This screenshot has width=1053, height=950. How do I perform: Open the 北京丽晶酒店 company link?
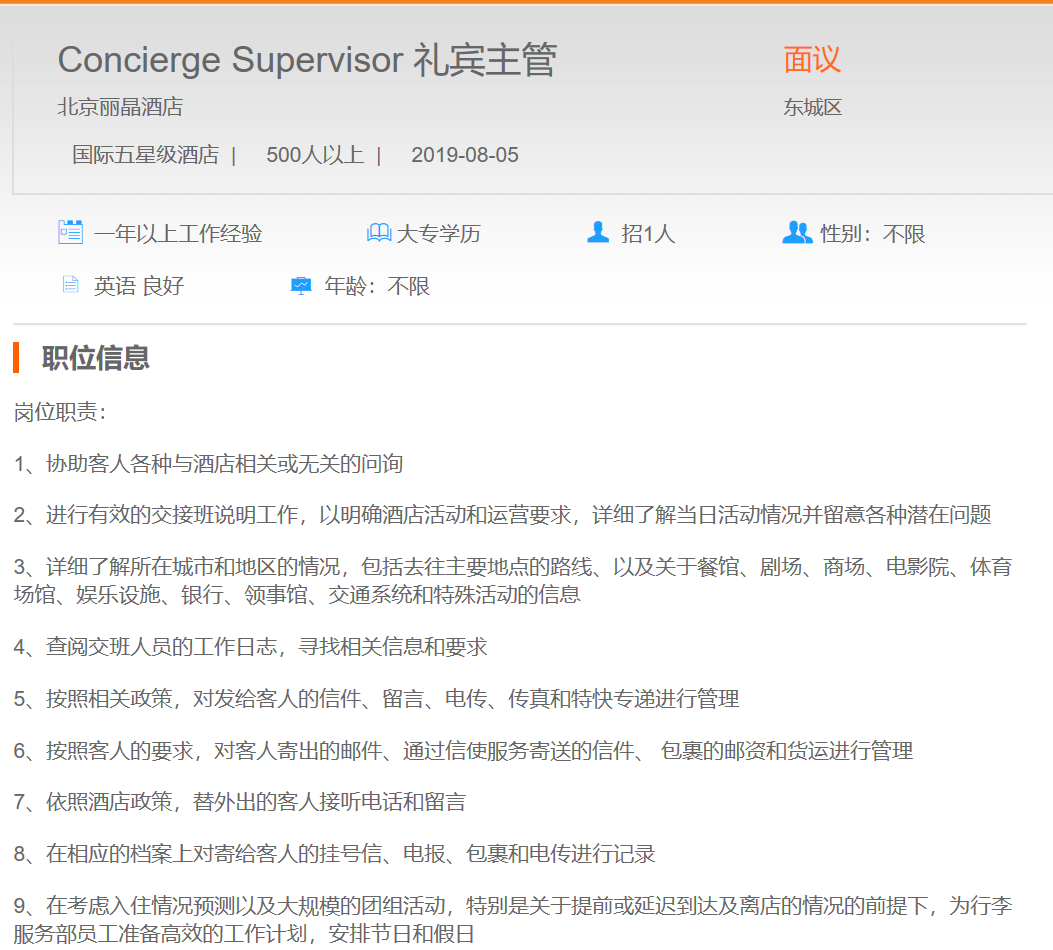120,107
